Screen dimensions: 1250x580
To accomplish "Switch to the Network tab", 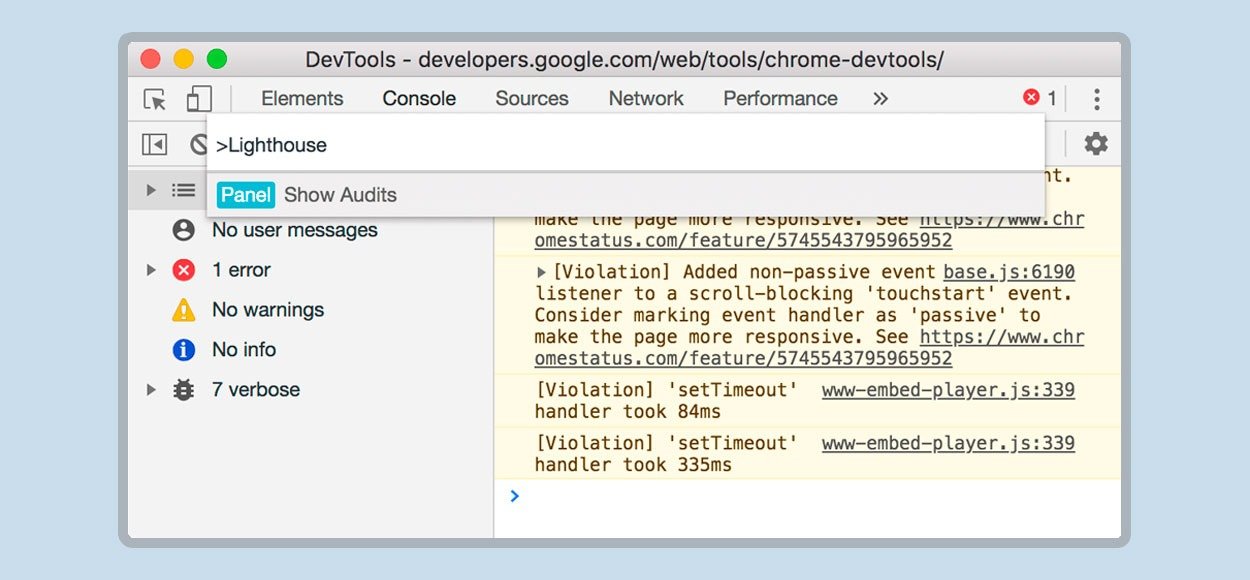I will click(646, 98).
